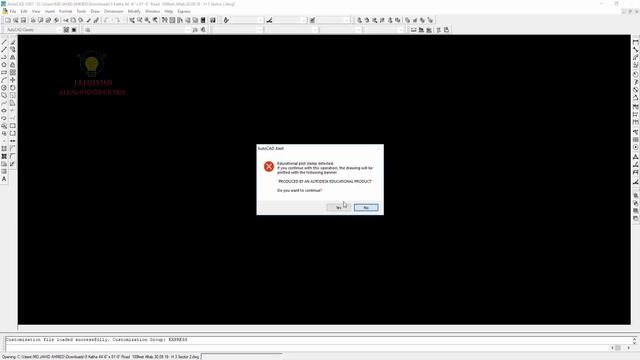Open the Color Control dropdown
The width and height of the screenshot is (640, 360).
(x=260, y=30)
